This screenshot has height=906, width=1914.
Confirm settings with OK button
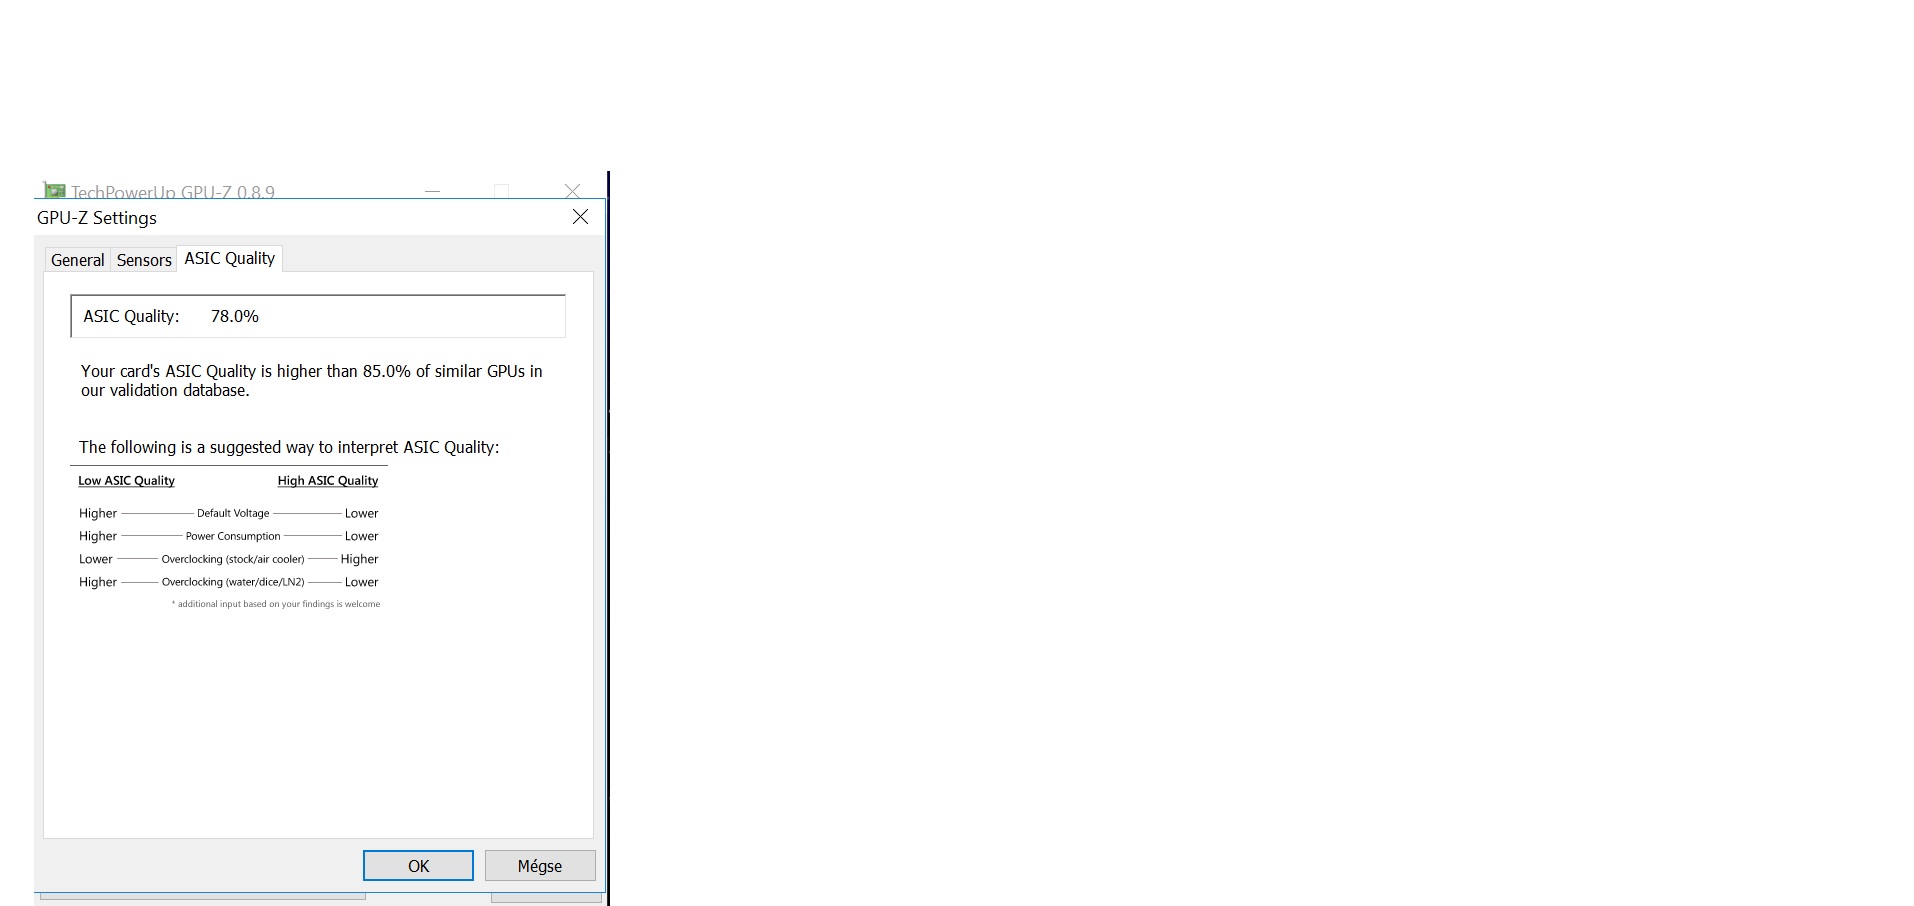(x=418, y=866)
